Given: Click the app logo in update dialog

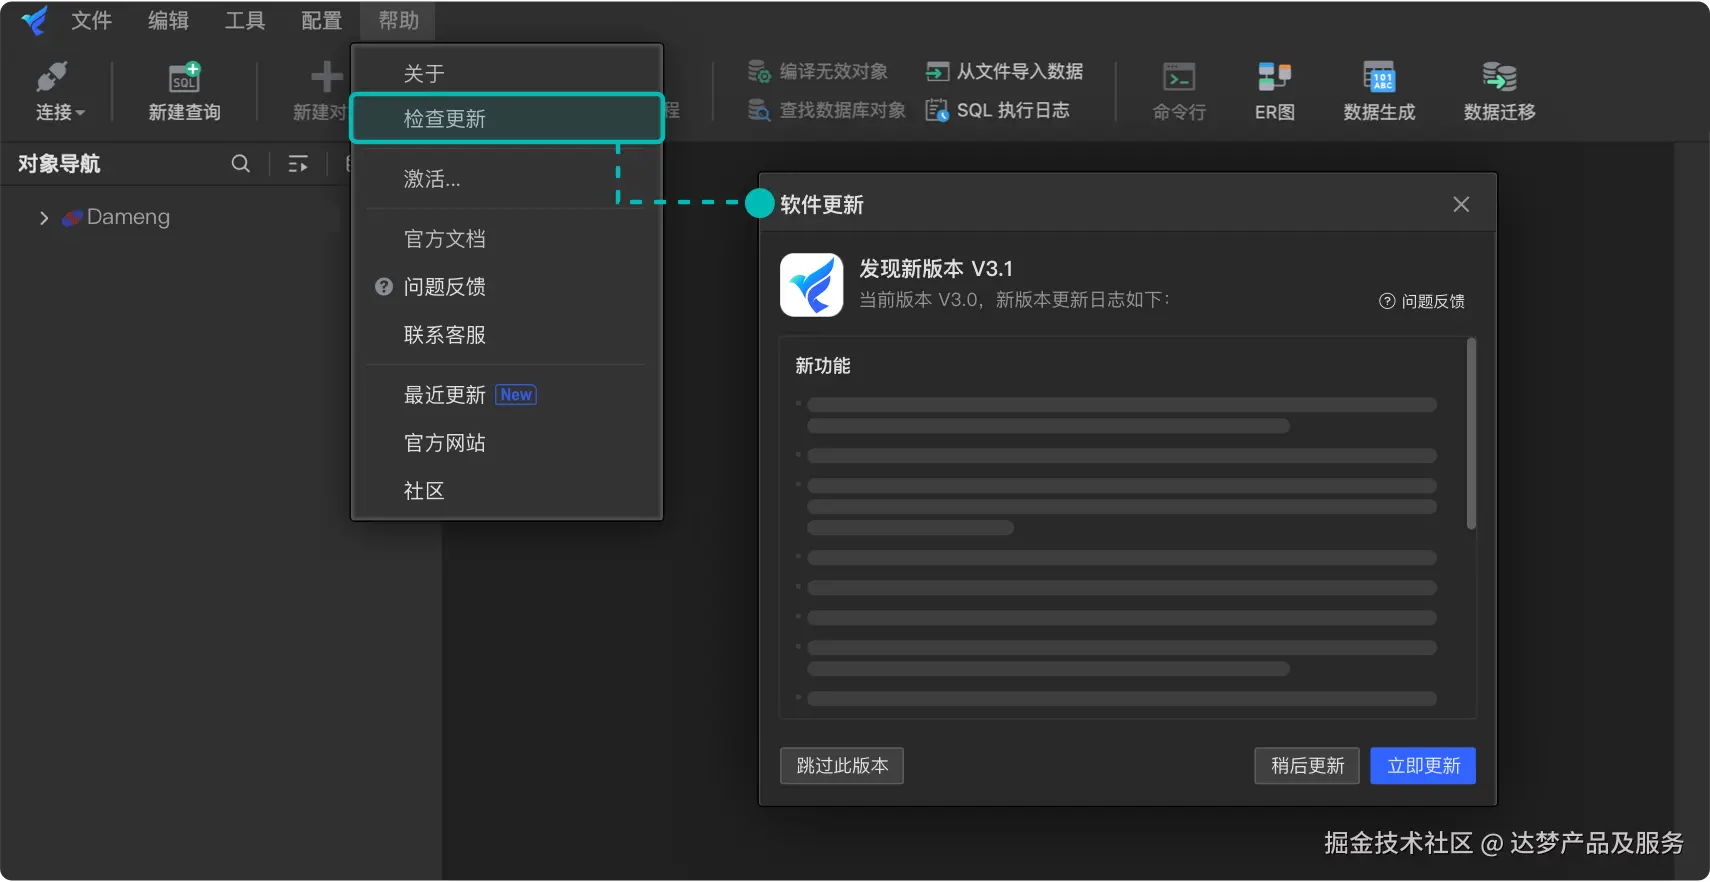Looking at the screenshot, I should coord(811,285).
